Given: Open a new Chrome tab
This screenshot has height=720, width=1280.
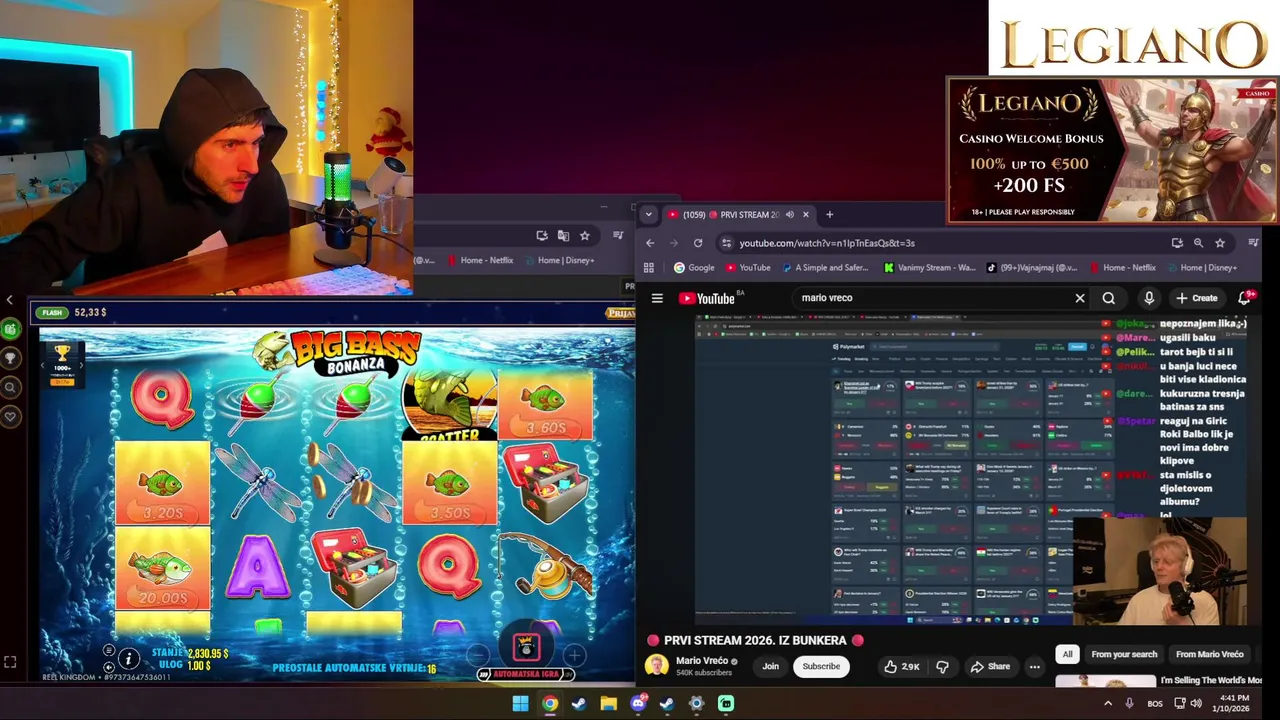Looking at the screenshot, I should 829,214.
